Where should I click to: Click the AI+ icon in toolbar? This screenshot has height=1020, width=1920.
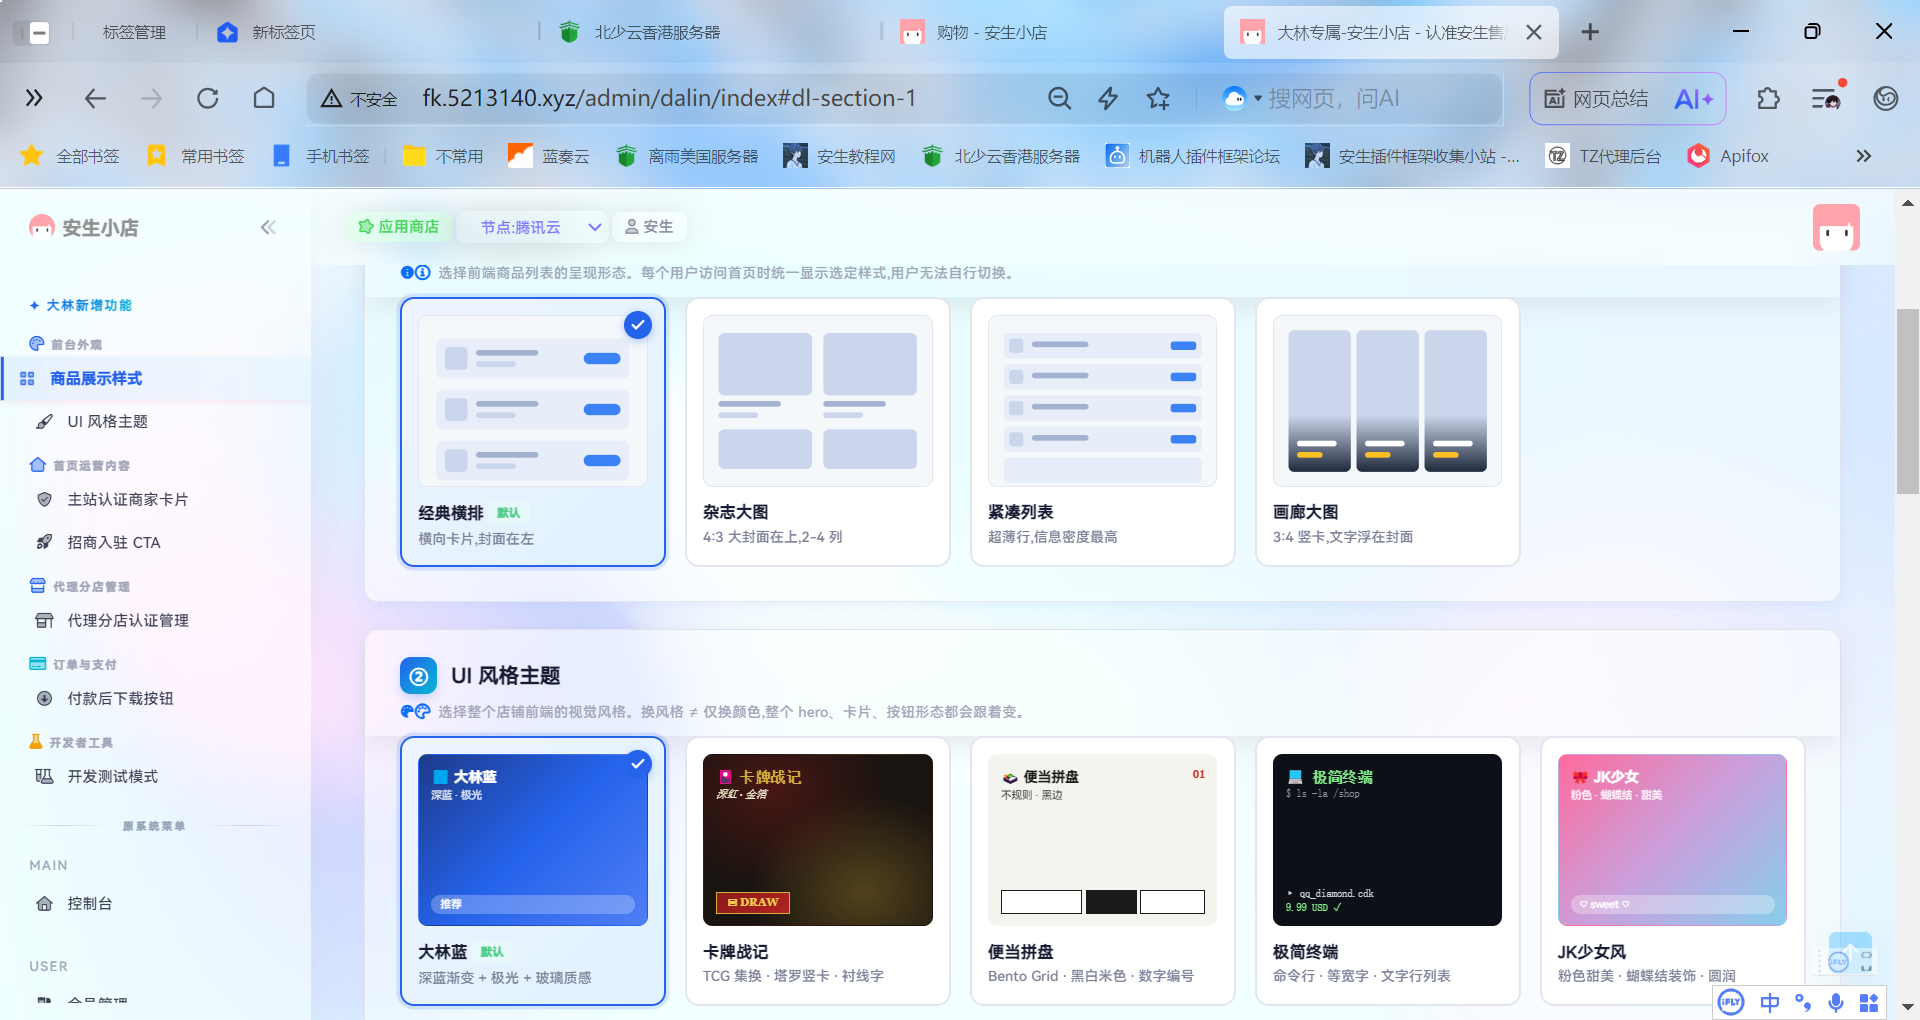(1693, 98)
